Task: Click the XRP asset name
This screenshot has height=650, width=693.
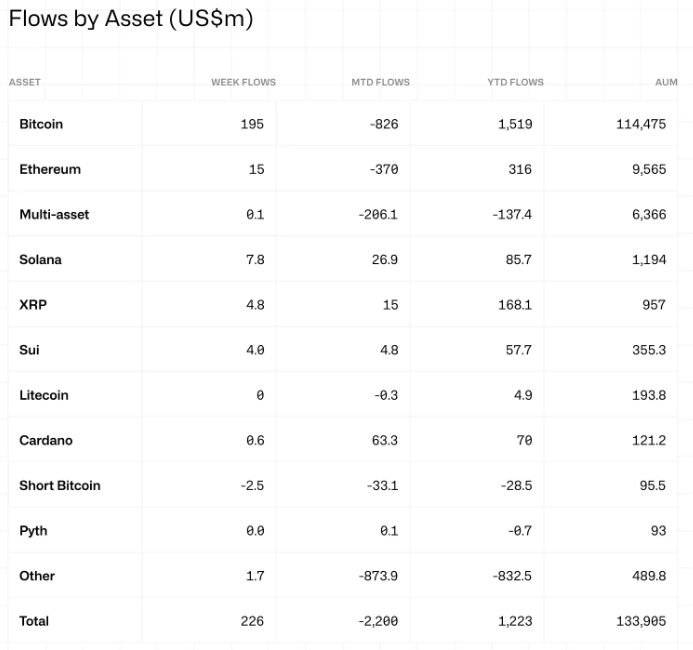Action: 33,304
